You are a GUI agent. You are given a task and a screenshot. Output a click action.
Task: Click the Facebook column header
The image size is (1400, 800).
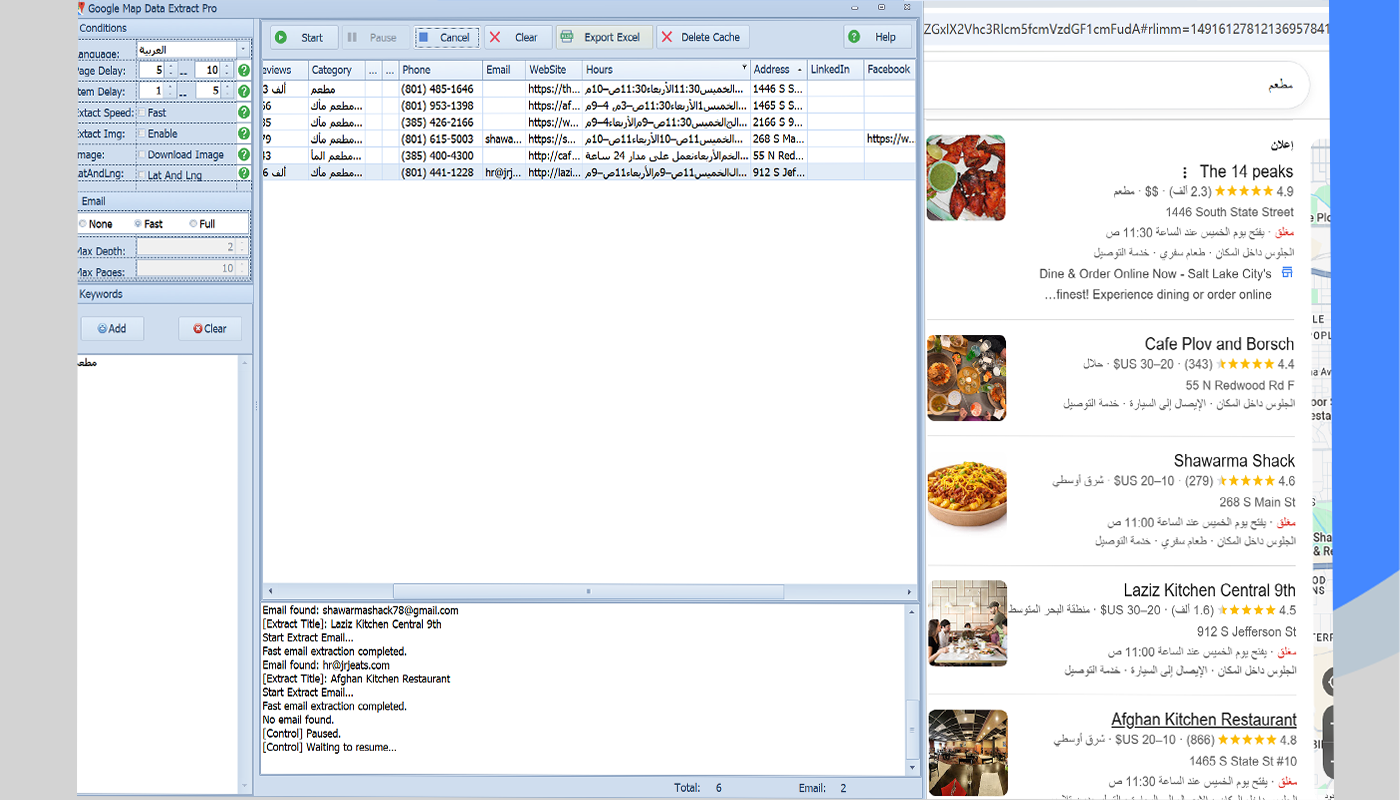(x=889, y=70)
